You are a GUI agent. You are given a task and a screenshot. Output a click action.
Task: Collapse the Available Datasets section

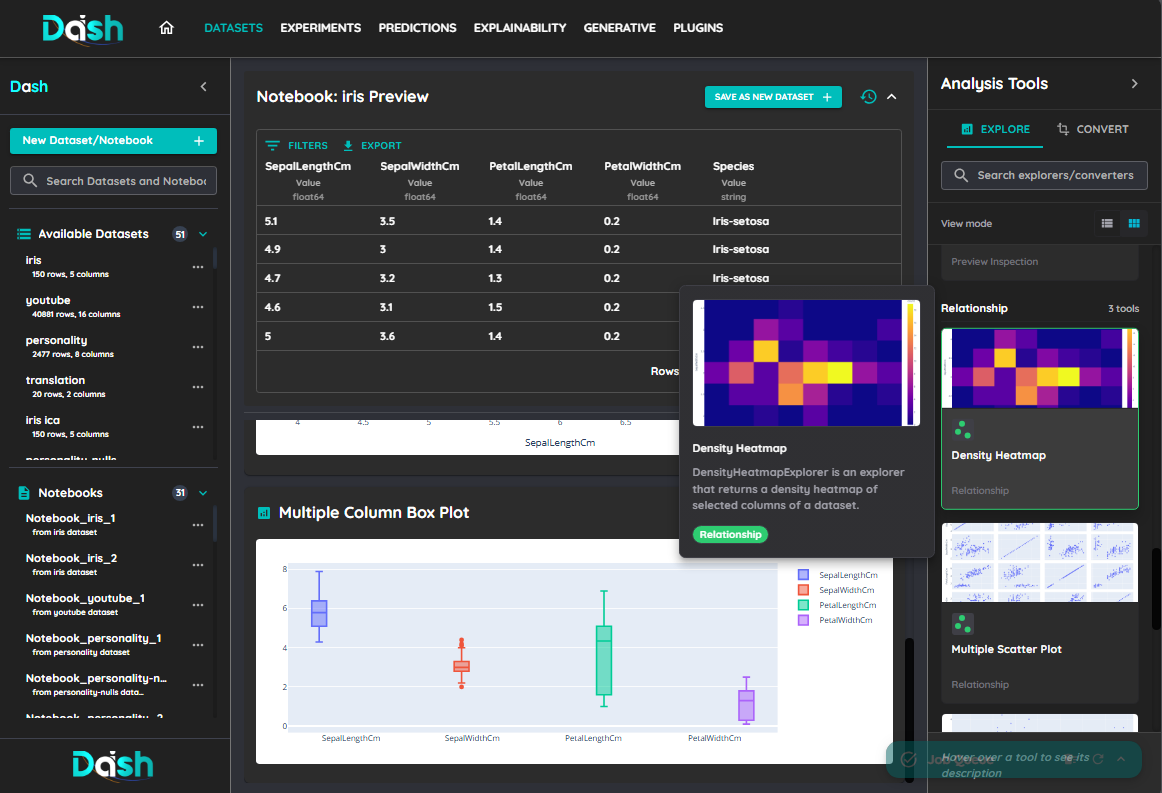coord(203,233)
